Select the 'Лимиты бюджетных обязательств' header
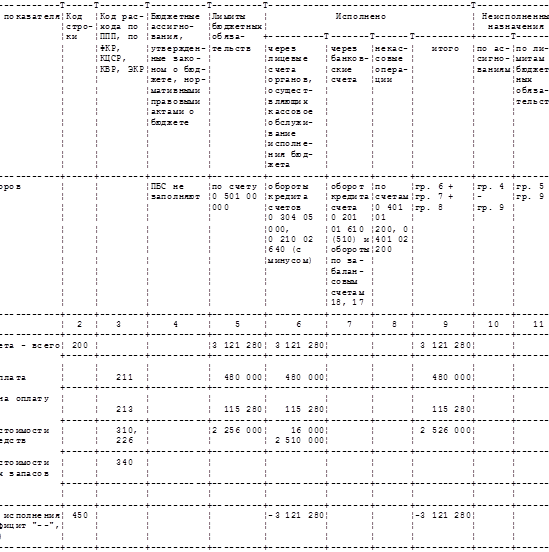 tap(237, 32)
